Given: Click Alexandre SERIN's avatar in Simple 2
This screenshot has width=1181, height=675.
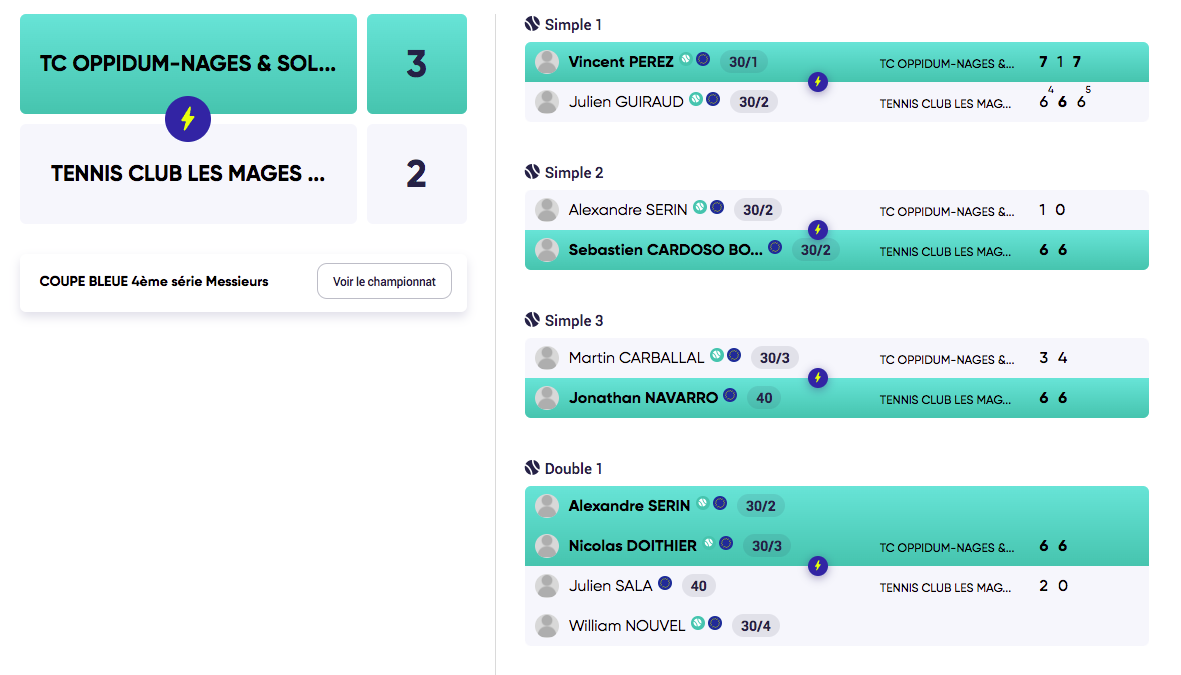Looking at the screenshot, I should 547,210.
